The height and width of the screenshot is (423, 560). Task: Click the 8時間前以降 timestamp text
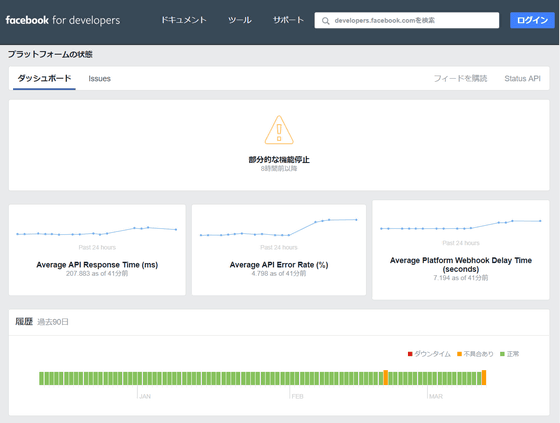tap(279, 169)
